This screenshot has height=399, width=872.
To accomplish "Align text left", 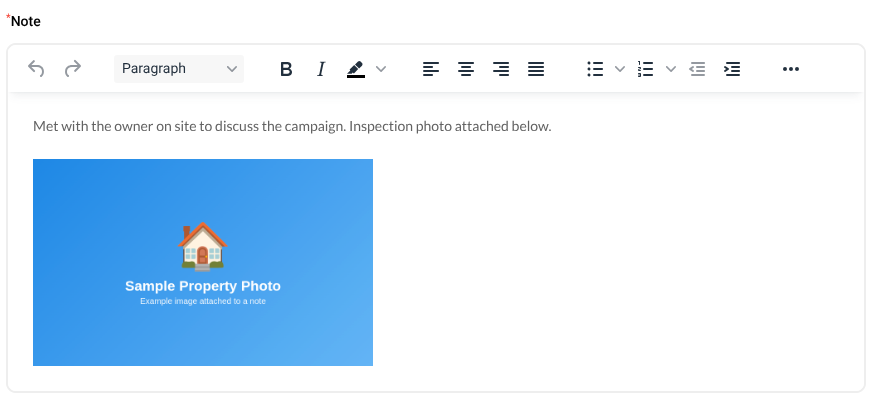I will [431, 69].
